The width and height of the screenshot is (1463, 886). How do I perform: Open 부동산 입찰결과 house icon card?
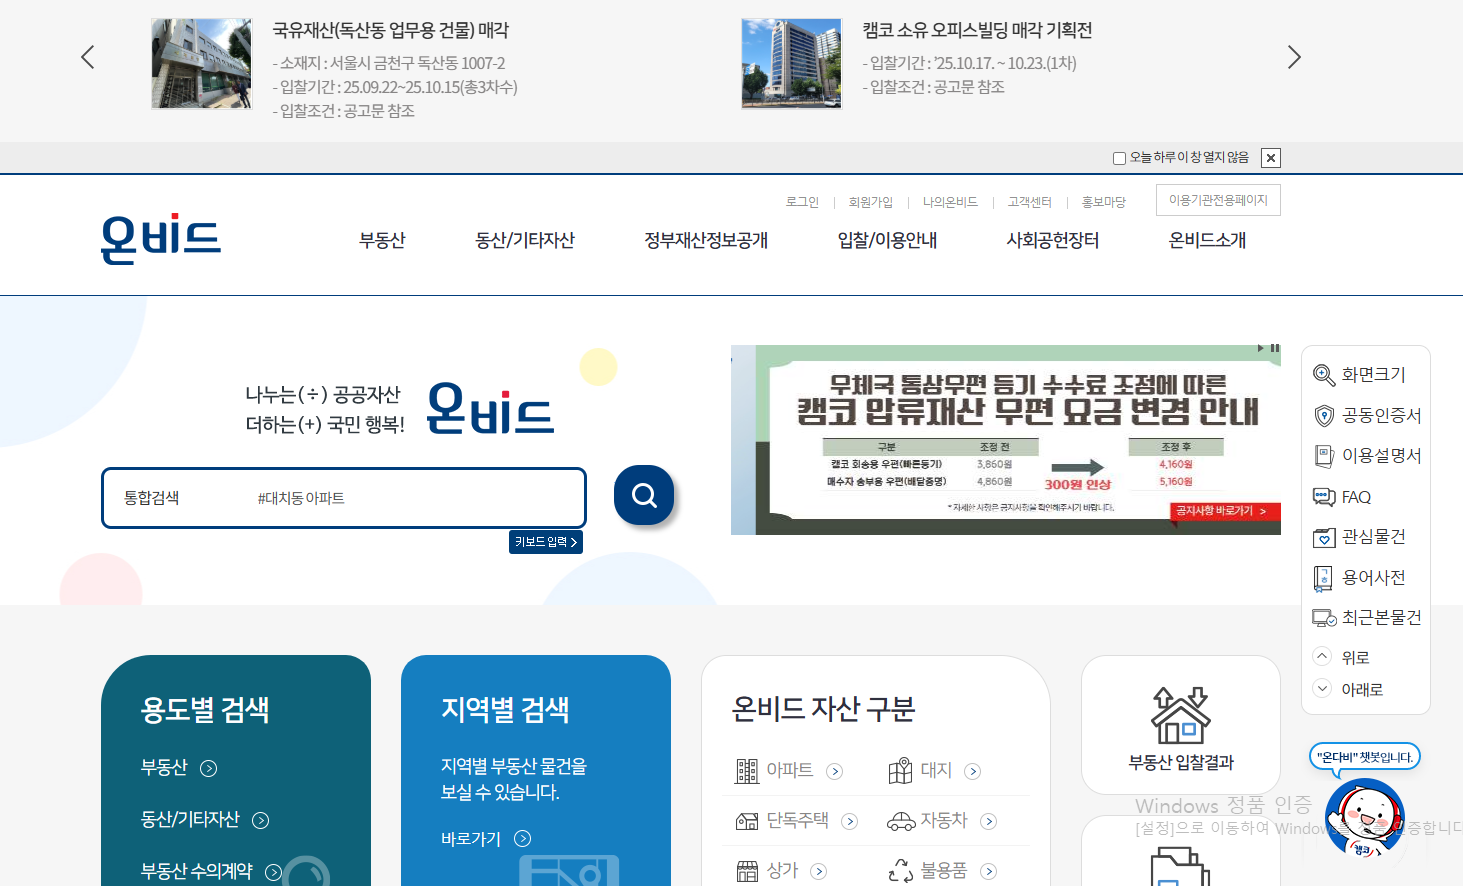1181,725
